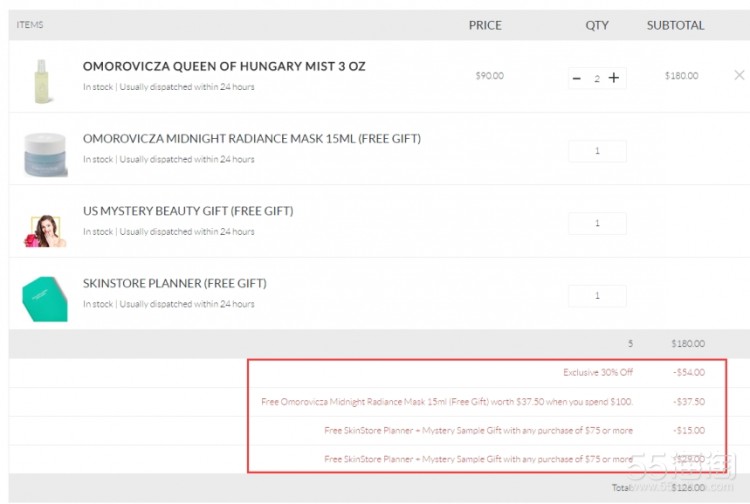
Task: Click the item count 5 in summary row
Action: 630,344
